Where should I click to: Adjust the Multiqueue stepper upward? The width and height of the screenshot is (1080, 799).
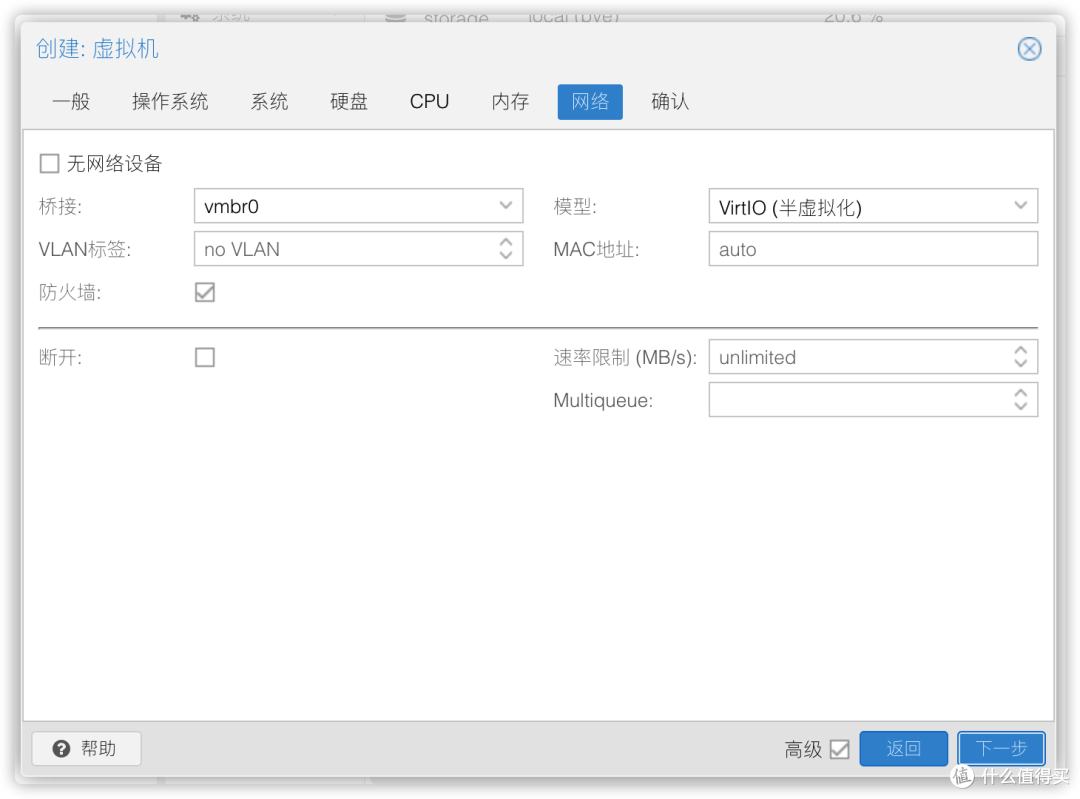pos(1020,394)
